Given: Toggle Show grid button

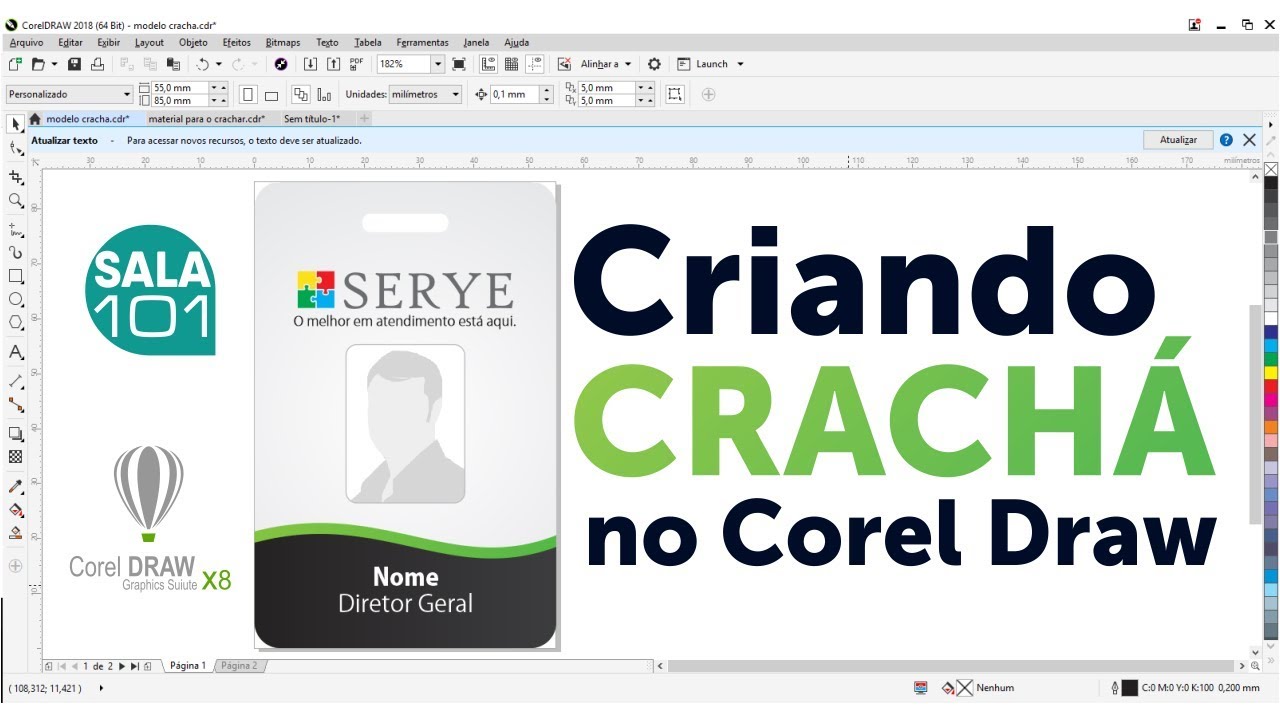Looking at the screenshot, I should pos(512,64).
